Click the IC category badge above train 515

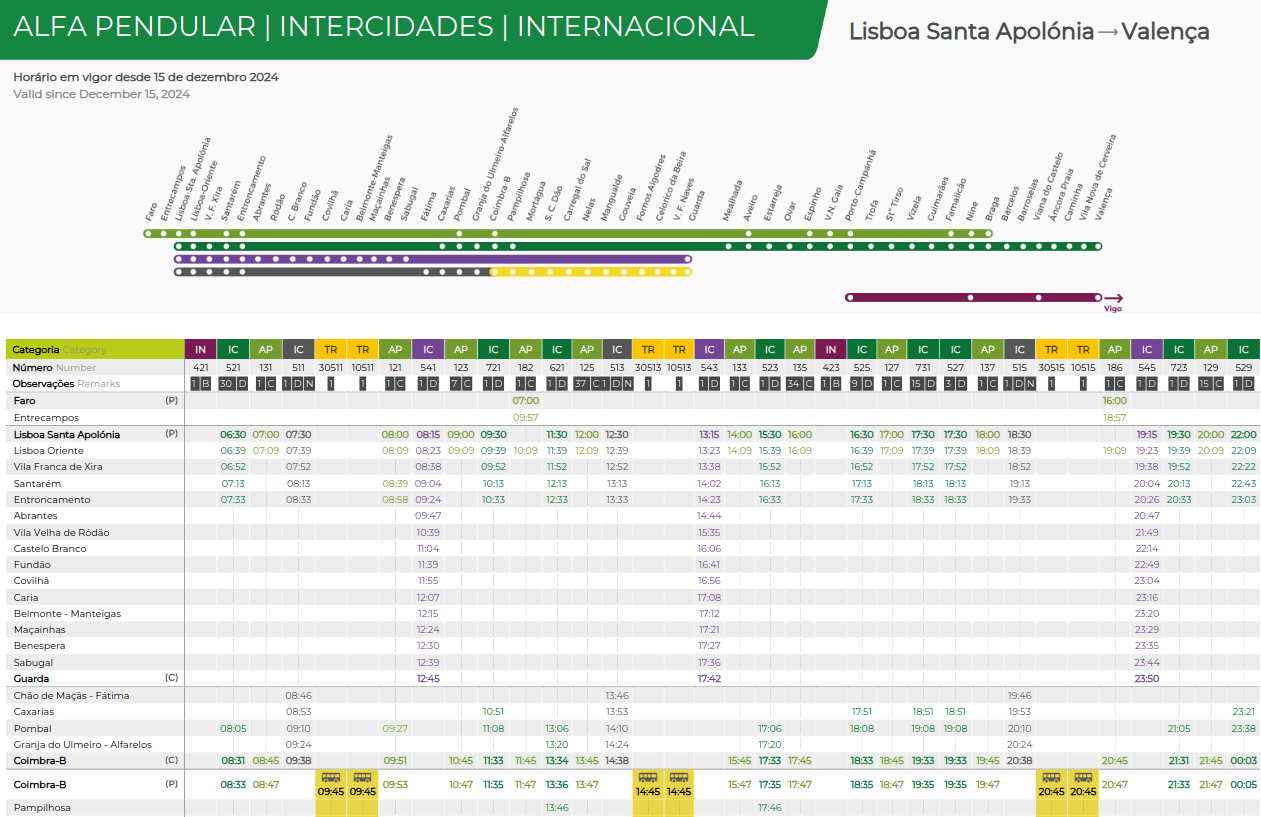tap(1019, 349)
